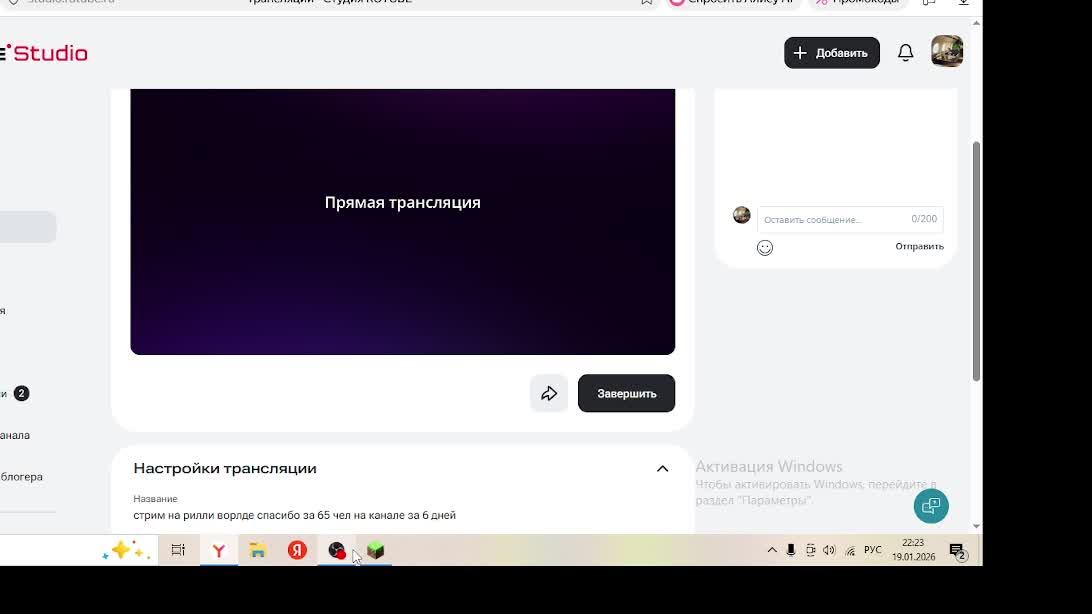Open the Wi-Fi network tray icon
The width and height of the screenshot is (1092, 614).
tap(850, 551)
